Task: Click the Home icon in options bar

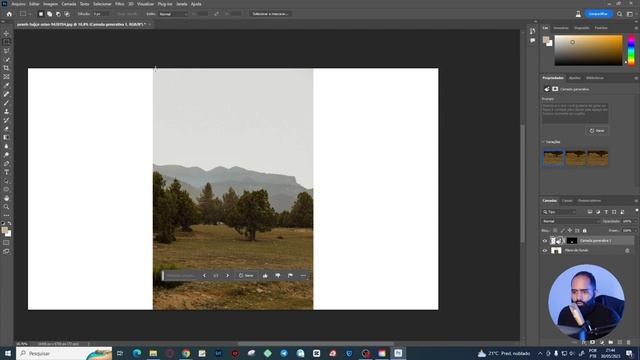Action: click(x=9, y=14)
